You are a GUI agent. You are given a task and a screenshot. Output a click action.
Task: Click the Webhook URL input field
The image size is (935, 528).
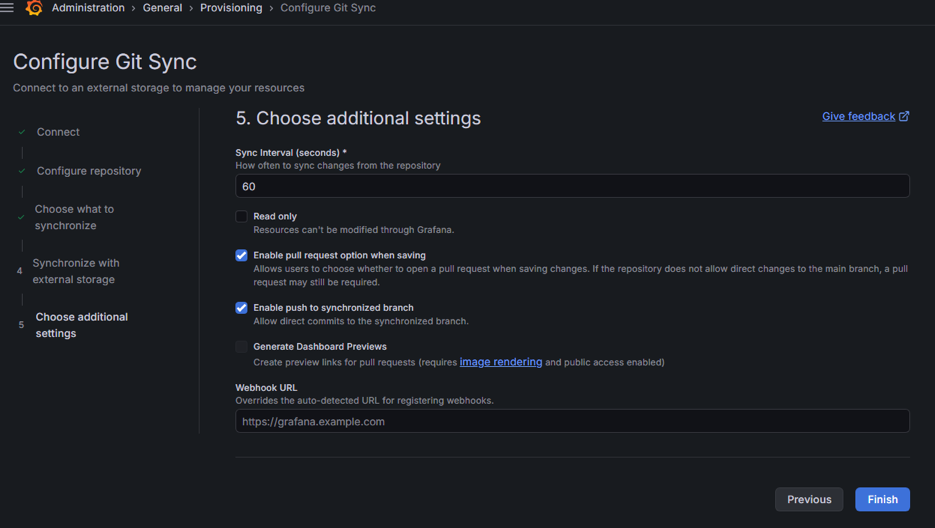[x=572, y=421]
